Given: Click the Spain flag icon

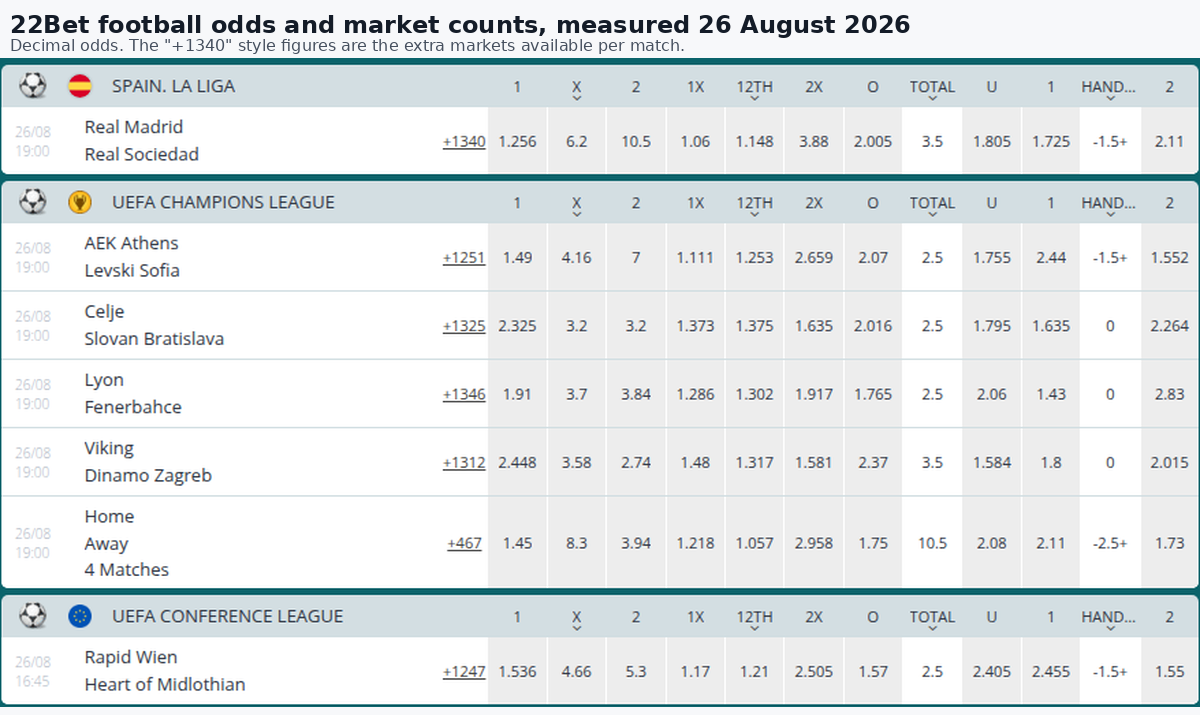Looking at the screenshot, I should click(x=80, y=86).
